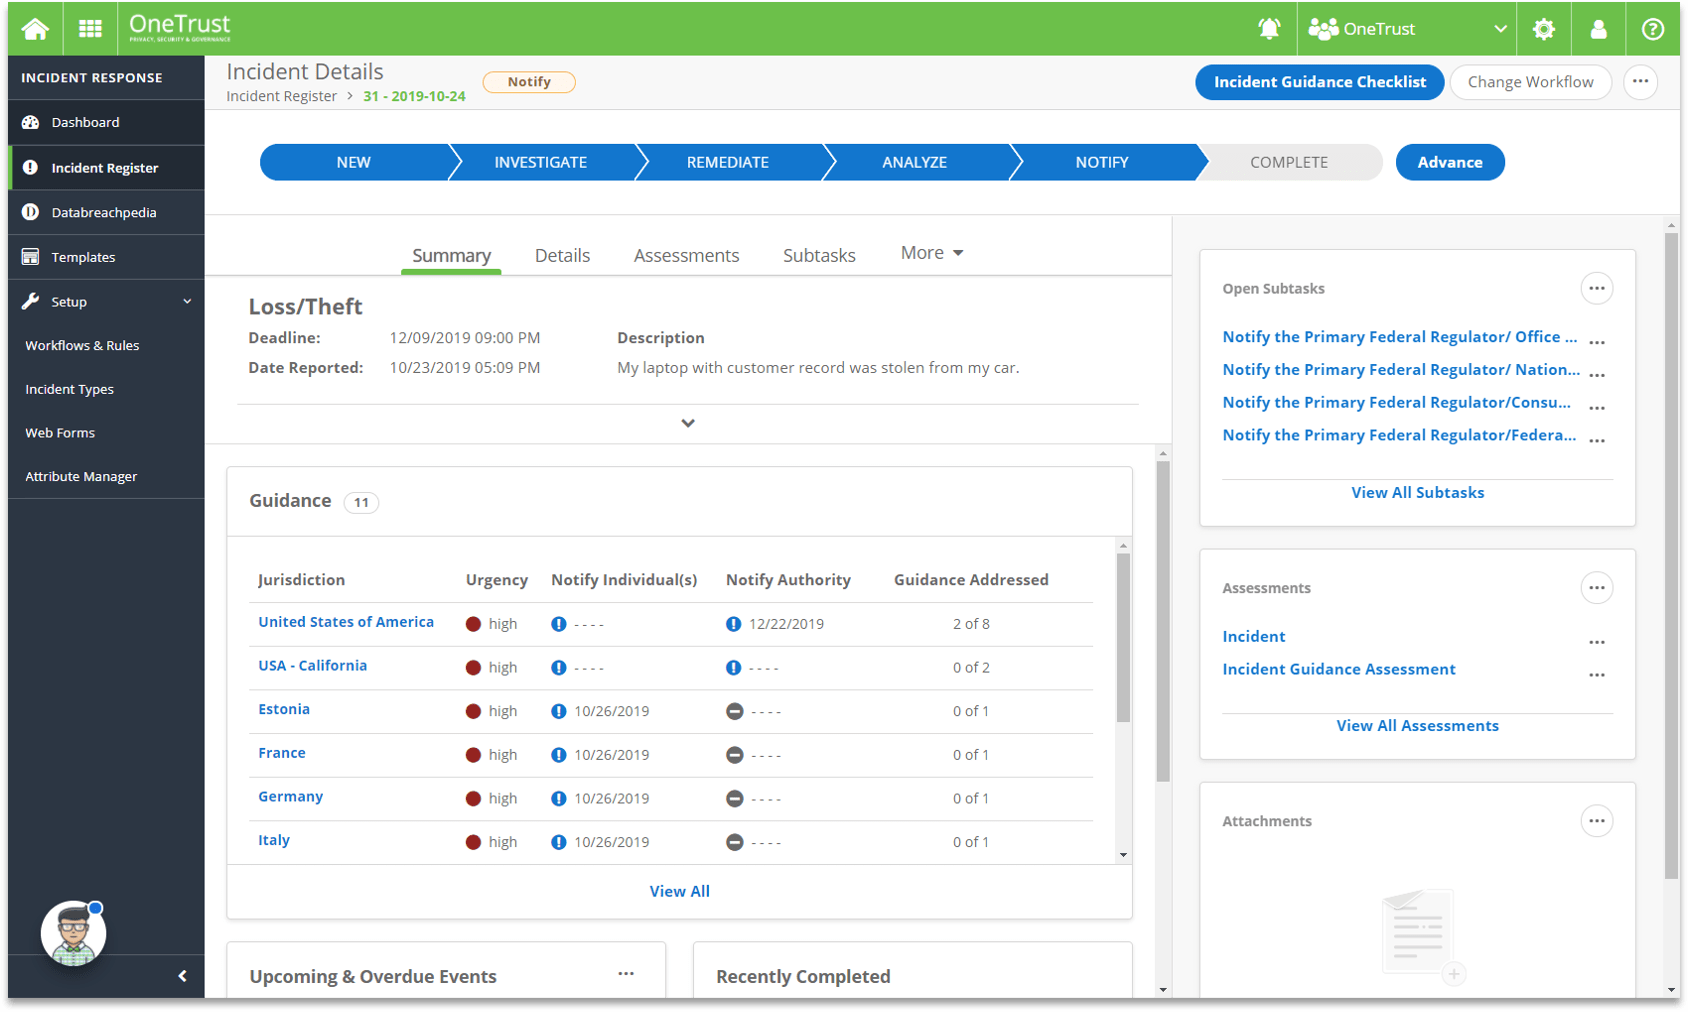Open Upcoming & Overdue Events options
1688x1012 pixels.
pos(626,974)
